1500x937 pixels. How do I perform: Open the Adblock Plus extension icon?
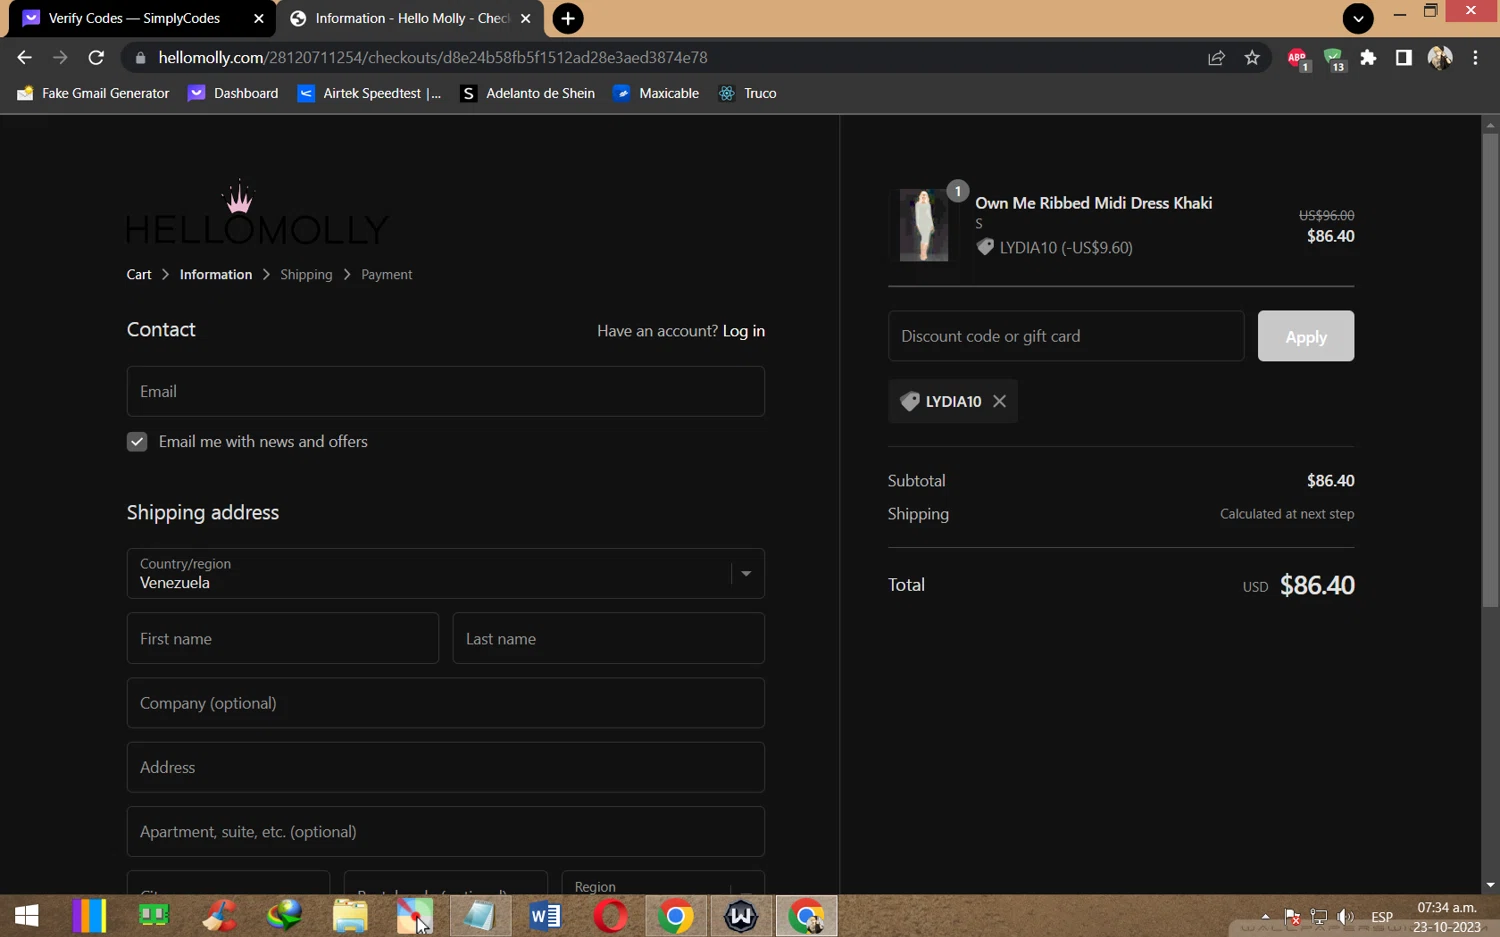1297,58
